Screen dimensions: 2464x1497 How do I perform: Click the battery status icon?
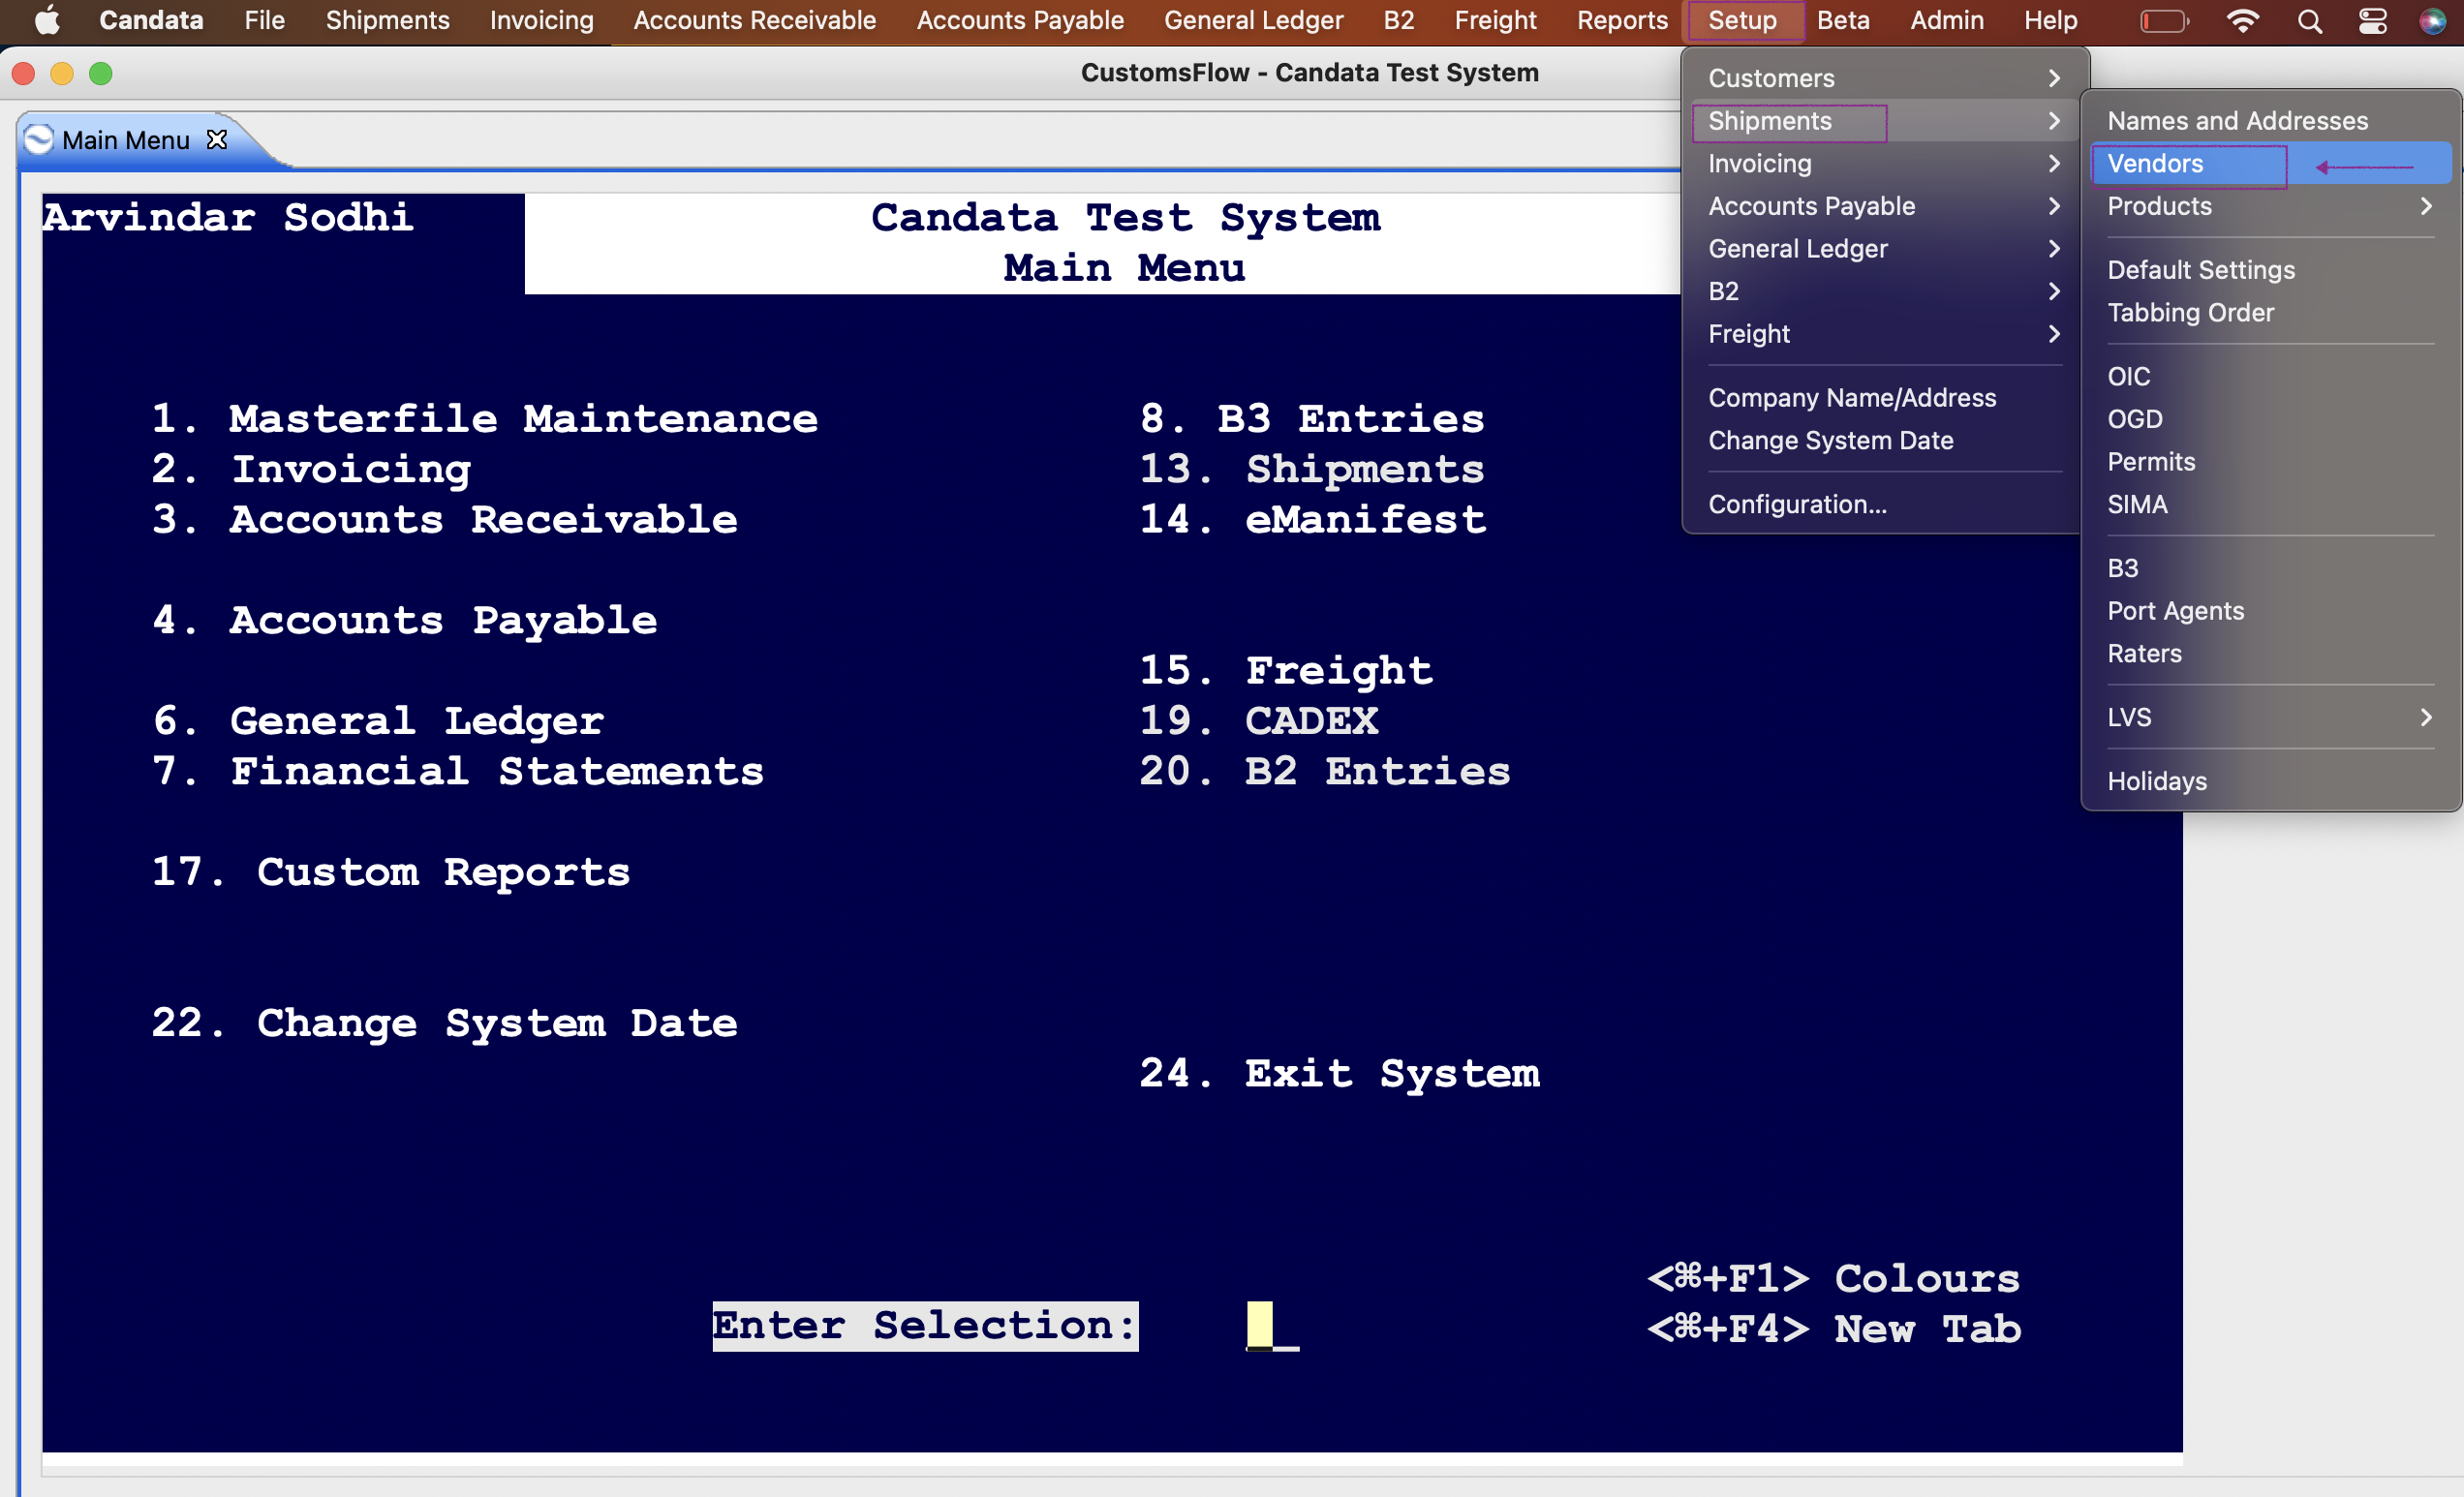[x=2164, y=21]
